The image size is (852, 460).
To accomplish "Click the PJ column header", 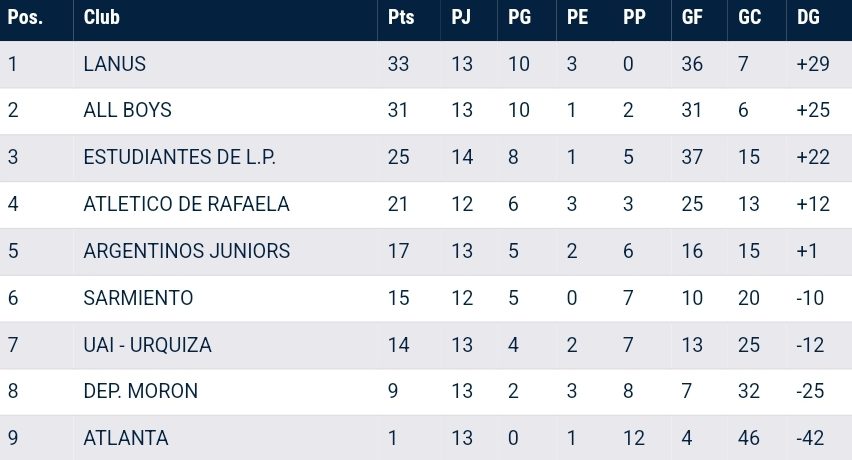I will tap(461, 17).
